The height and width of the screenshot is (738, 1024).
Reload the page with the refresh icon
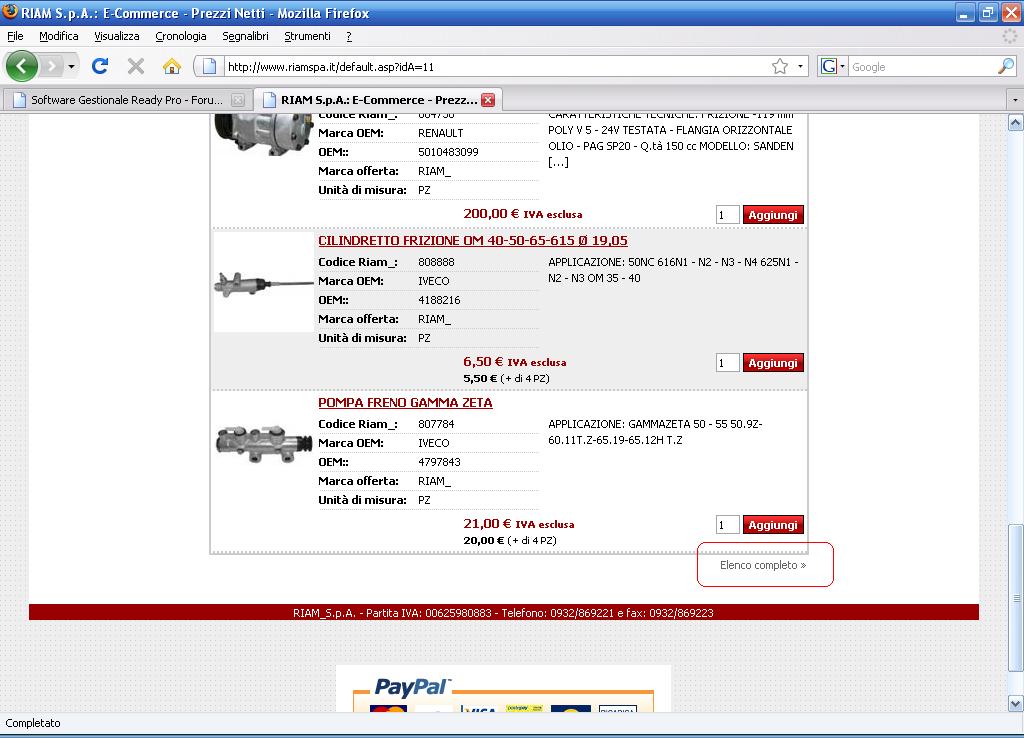click(x=100, y=66)
